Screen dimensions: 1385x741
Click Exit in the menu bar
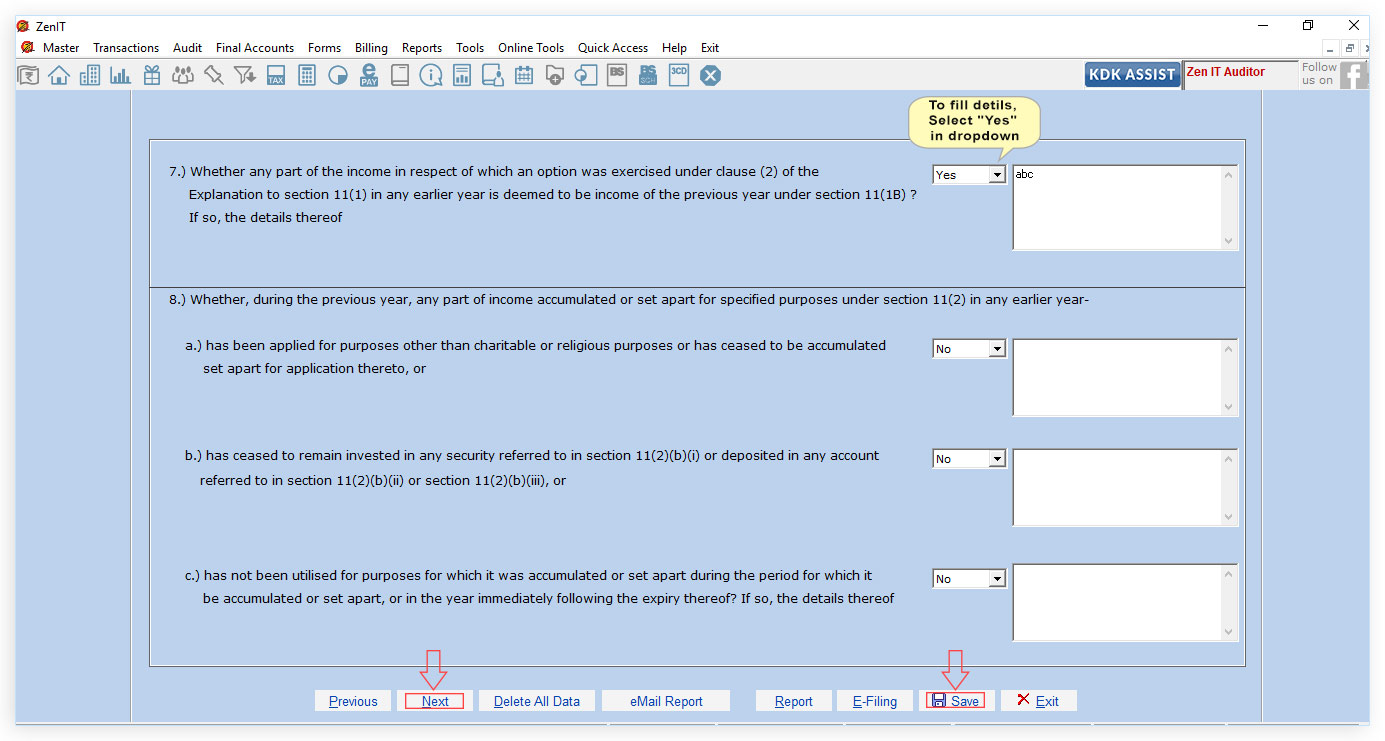pos(710,48)
